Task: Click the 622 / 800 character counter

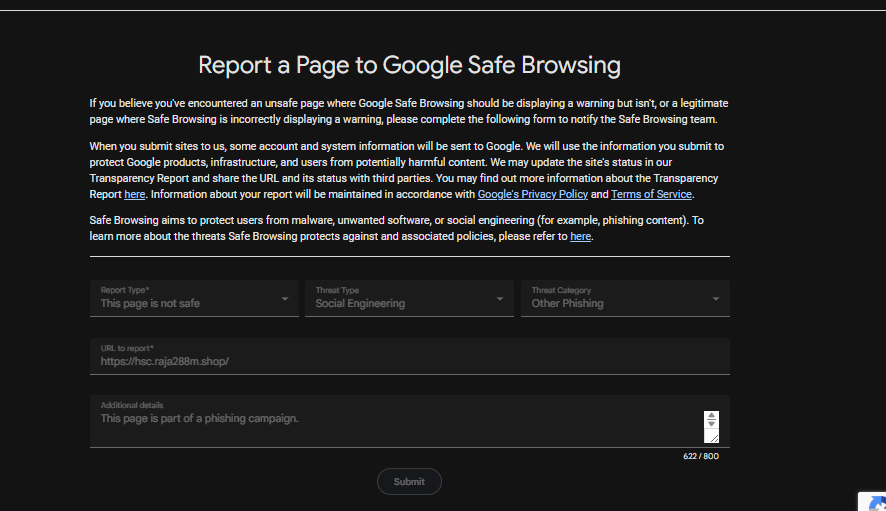Action: [701, 456]
